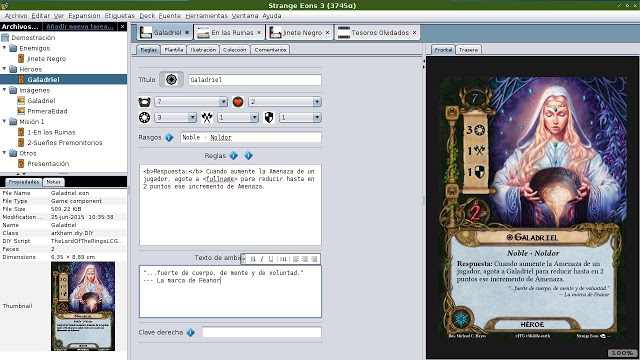
Task: Open the Herramientas menu
Action: point(207,16)
